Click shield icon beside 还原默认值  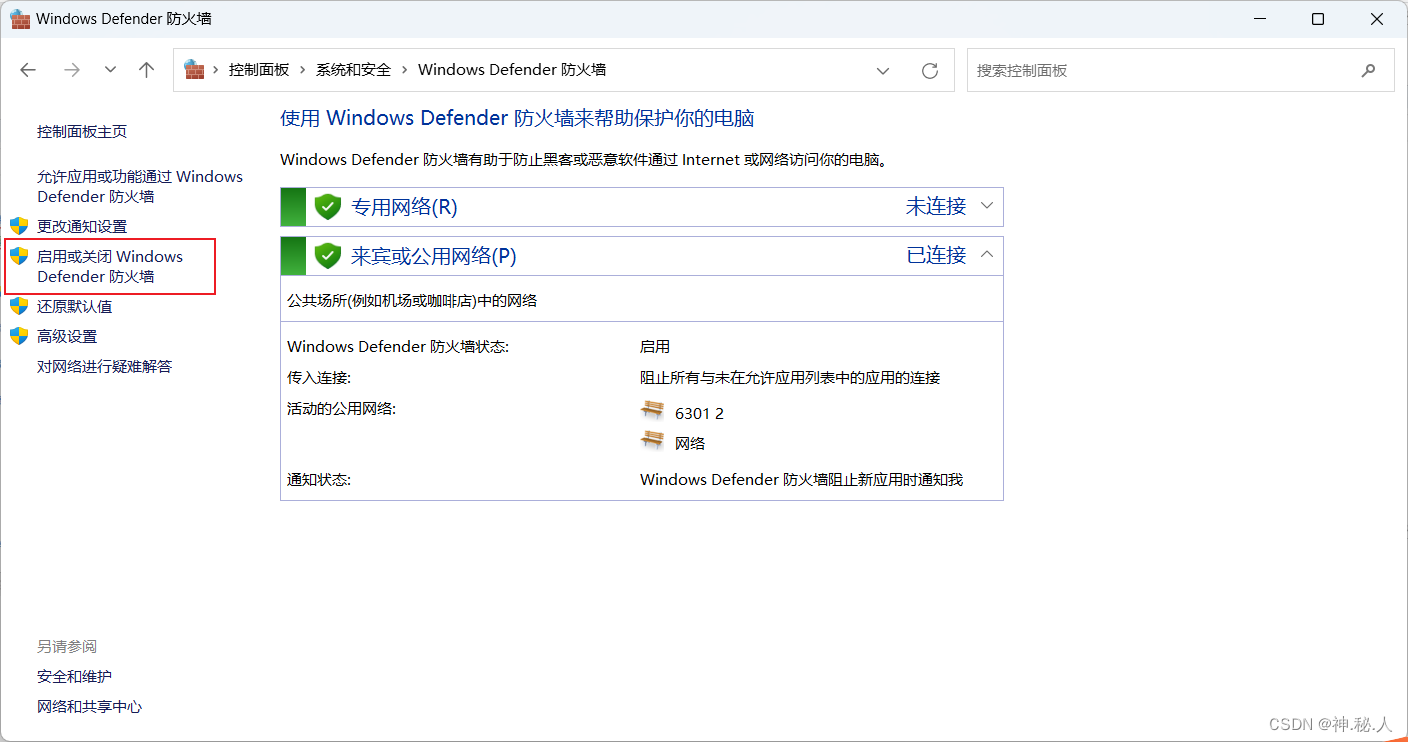coord(19,306)
